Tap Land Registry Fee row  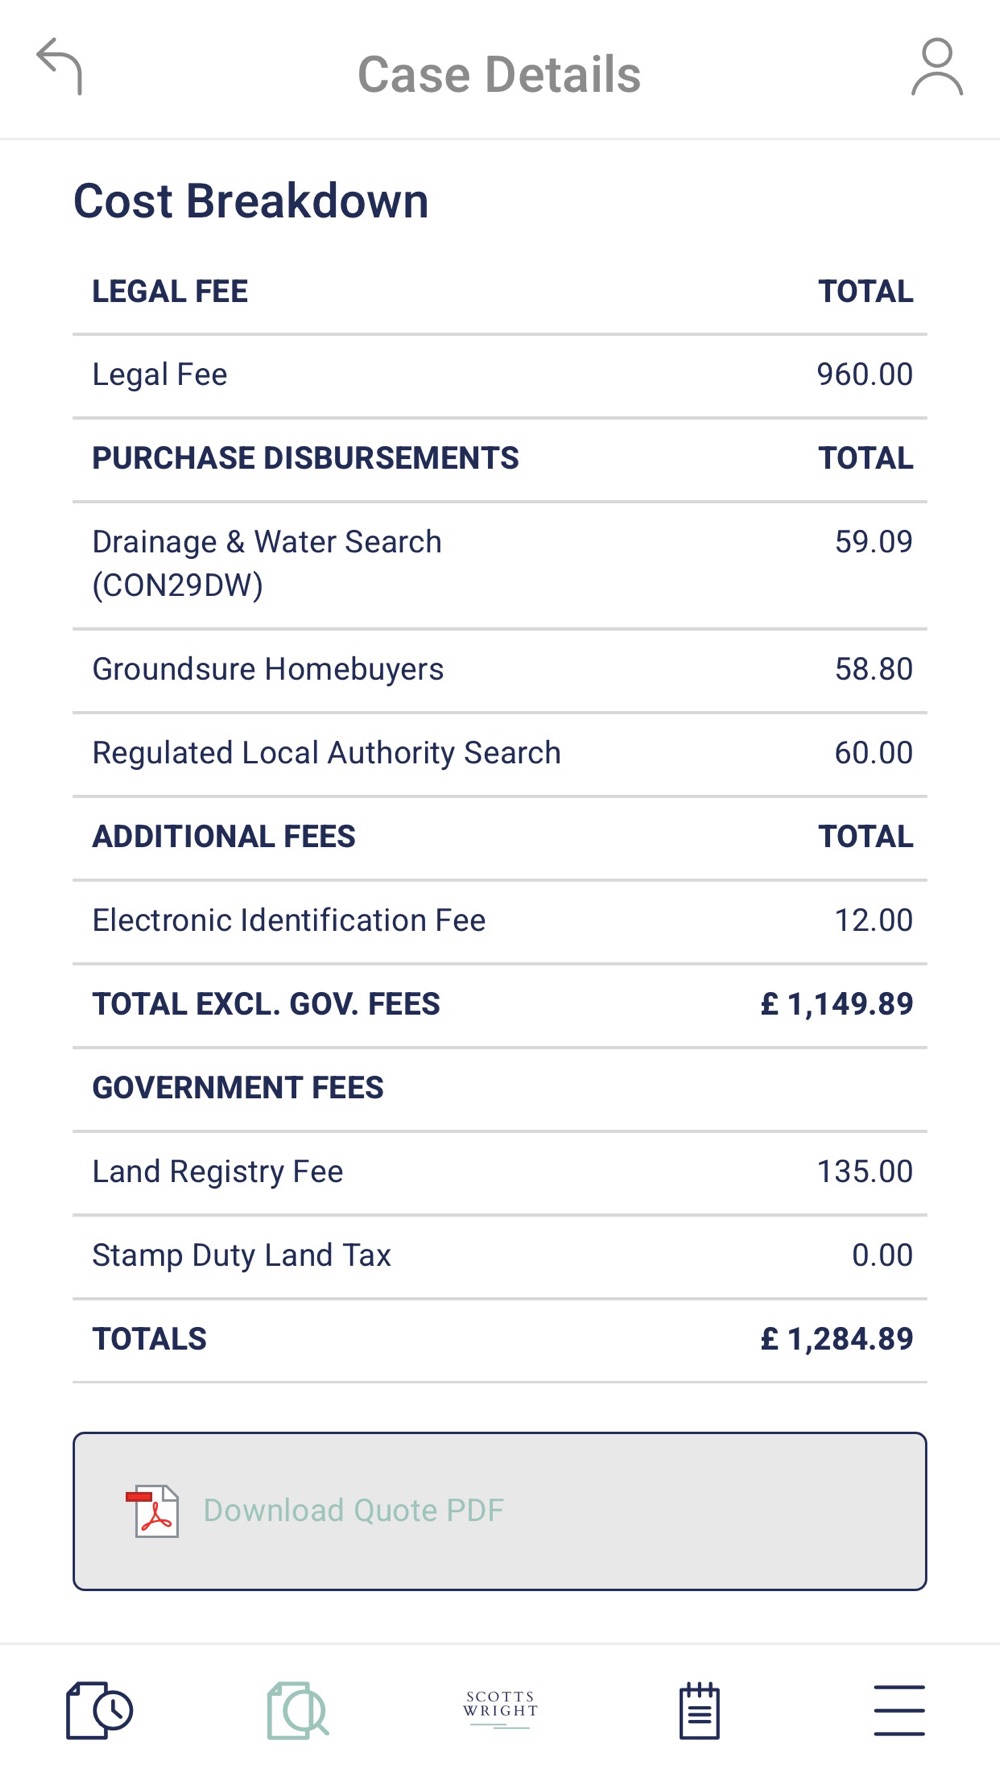pyautogui.click(x=500, y=1173)
